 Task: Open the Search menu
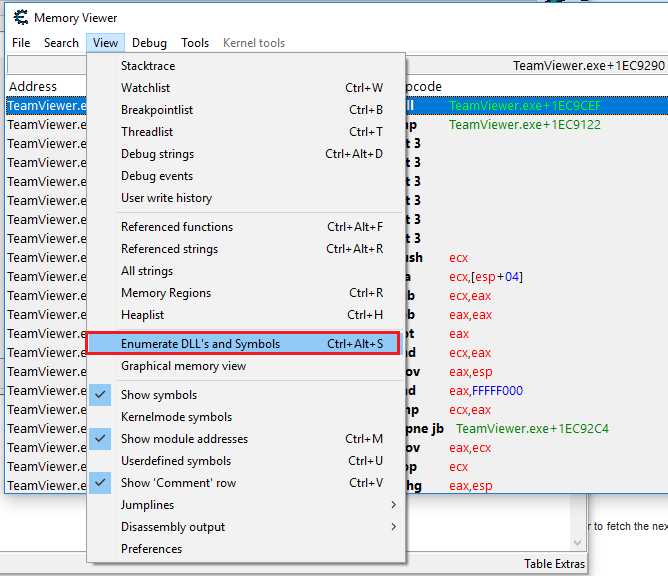pos(61,43)
